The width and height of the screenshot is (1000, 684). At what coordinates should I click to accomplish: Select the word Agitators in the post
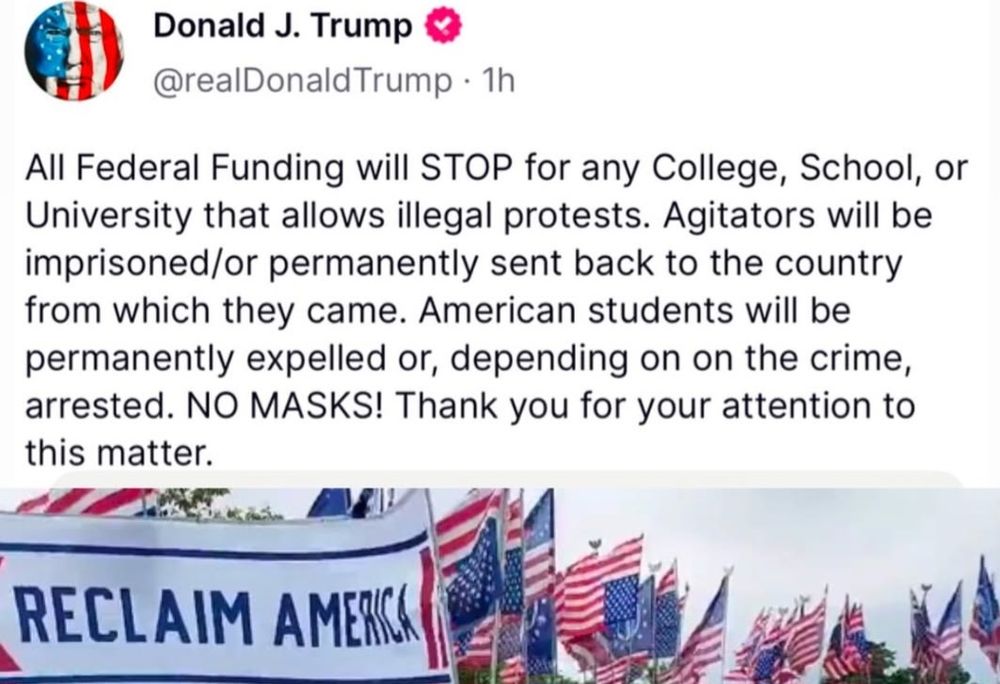739,217
